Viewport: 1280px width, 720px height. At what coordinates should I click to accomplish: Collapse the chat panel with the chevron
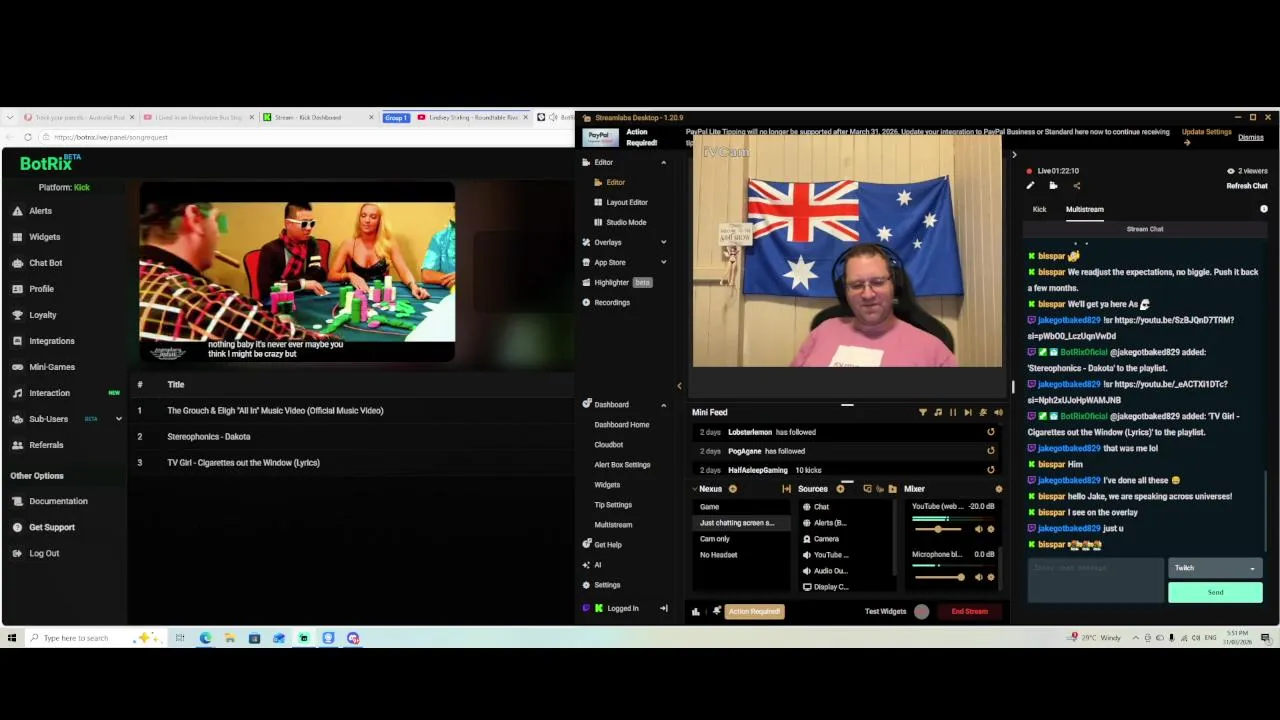1014,155
